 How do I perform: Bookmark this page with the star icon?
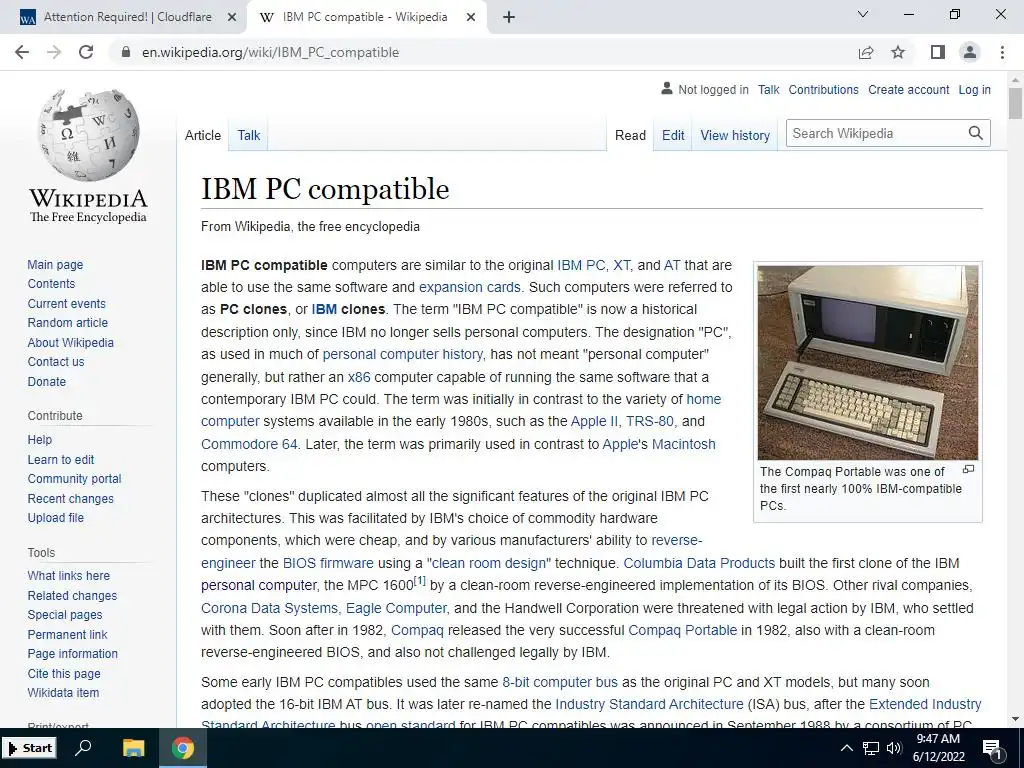[x=898, y=52]
